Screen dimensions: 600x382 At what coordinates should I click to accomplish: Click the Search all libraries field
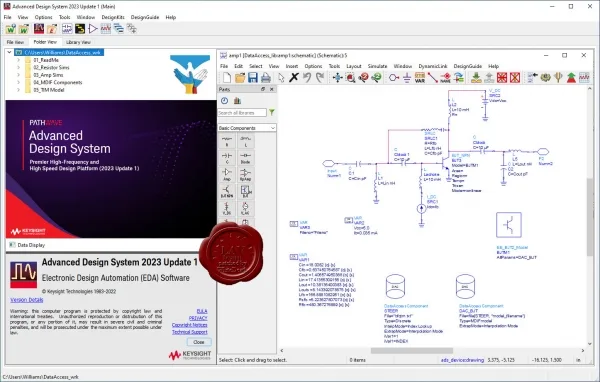pyautogui.click(x=242, y=113)
